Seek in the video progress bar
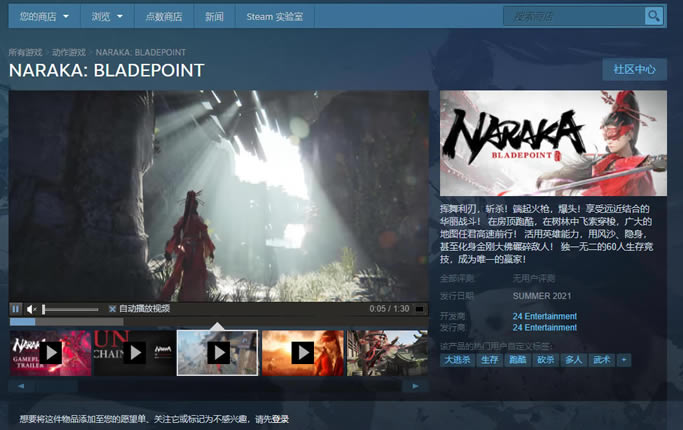Screen dimensions: 683x430 point(219,322)
